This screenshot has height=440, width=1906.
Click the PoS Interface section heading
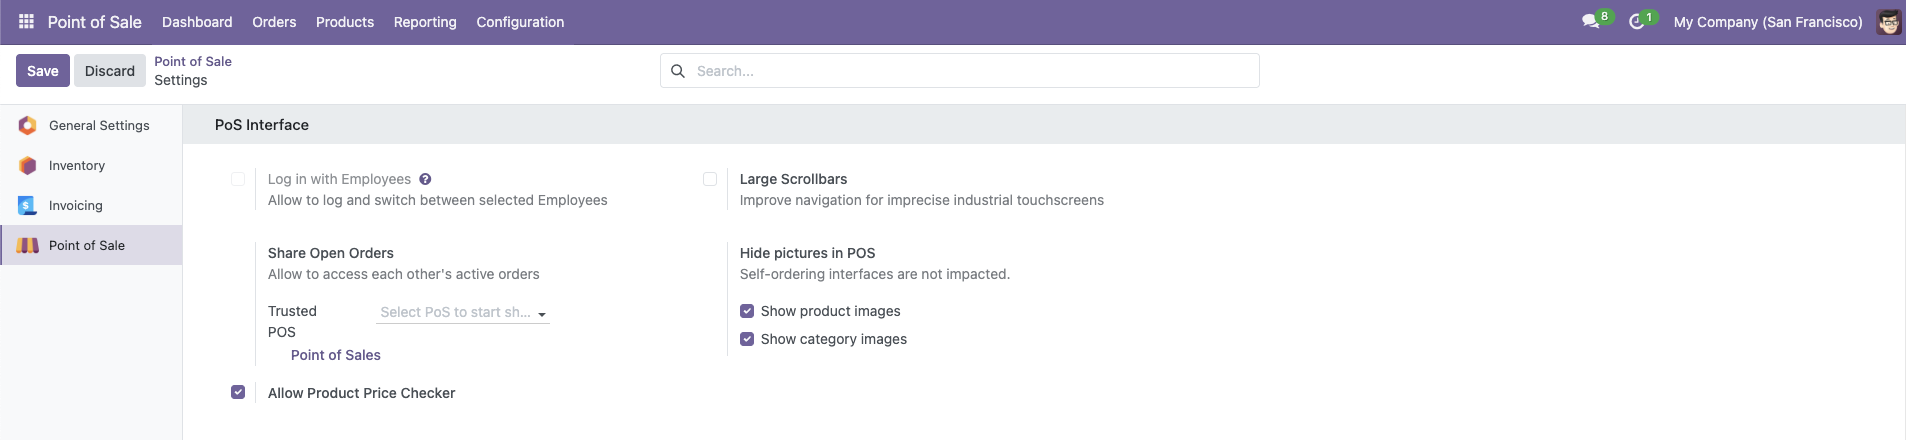[x=262, y=125]
